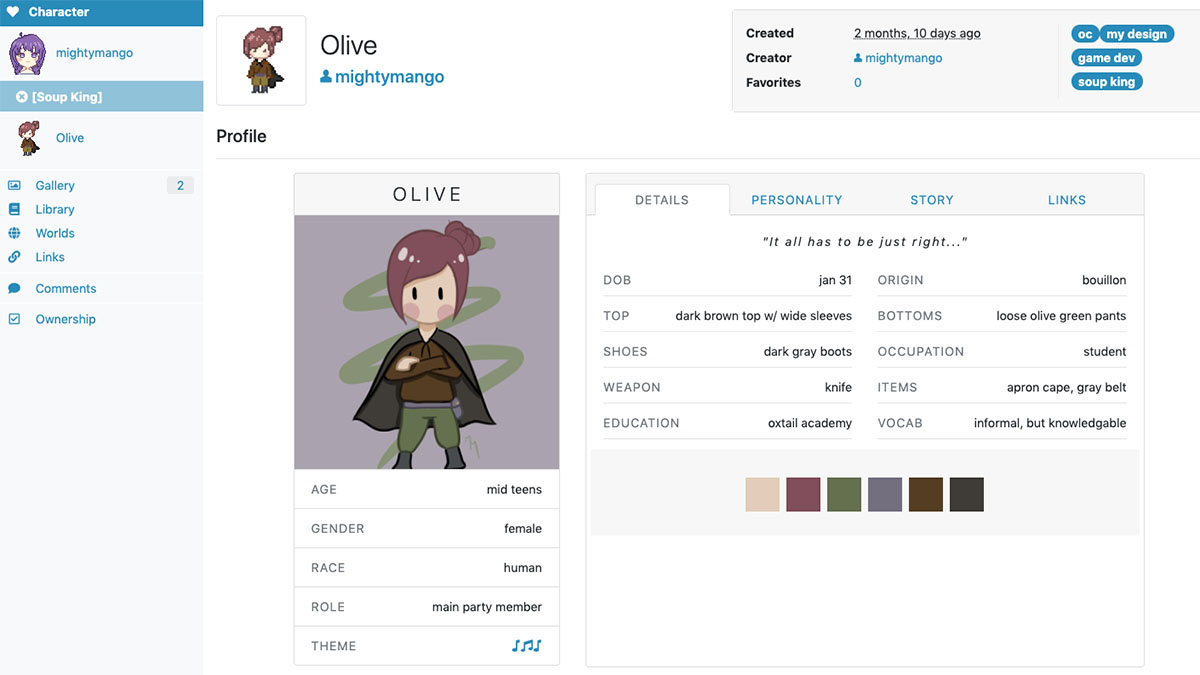Open the Comments bubble icon

click(14, 288)
